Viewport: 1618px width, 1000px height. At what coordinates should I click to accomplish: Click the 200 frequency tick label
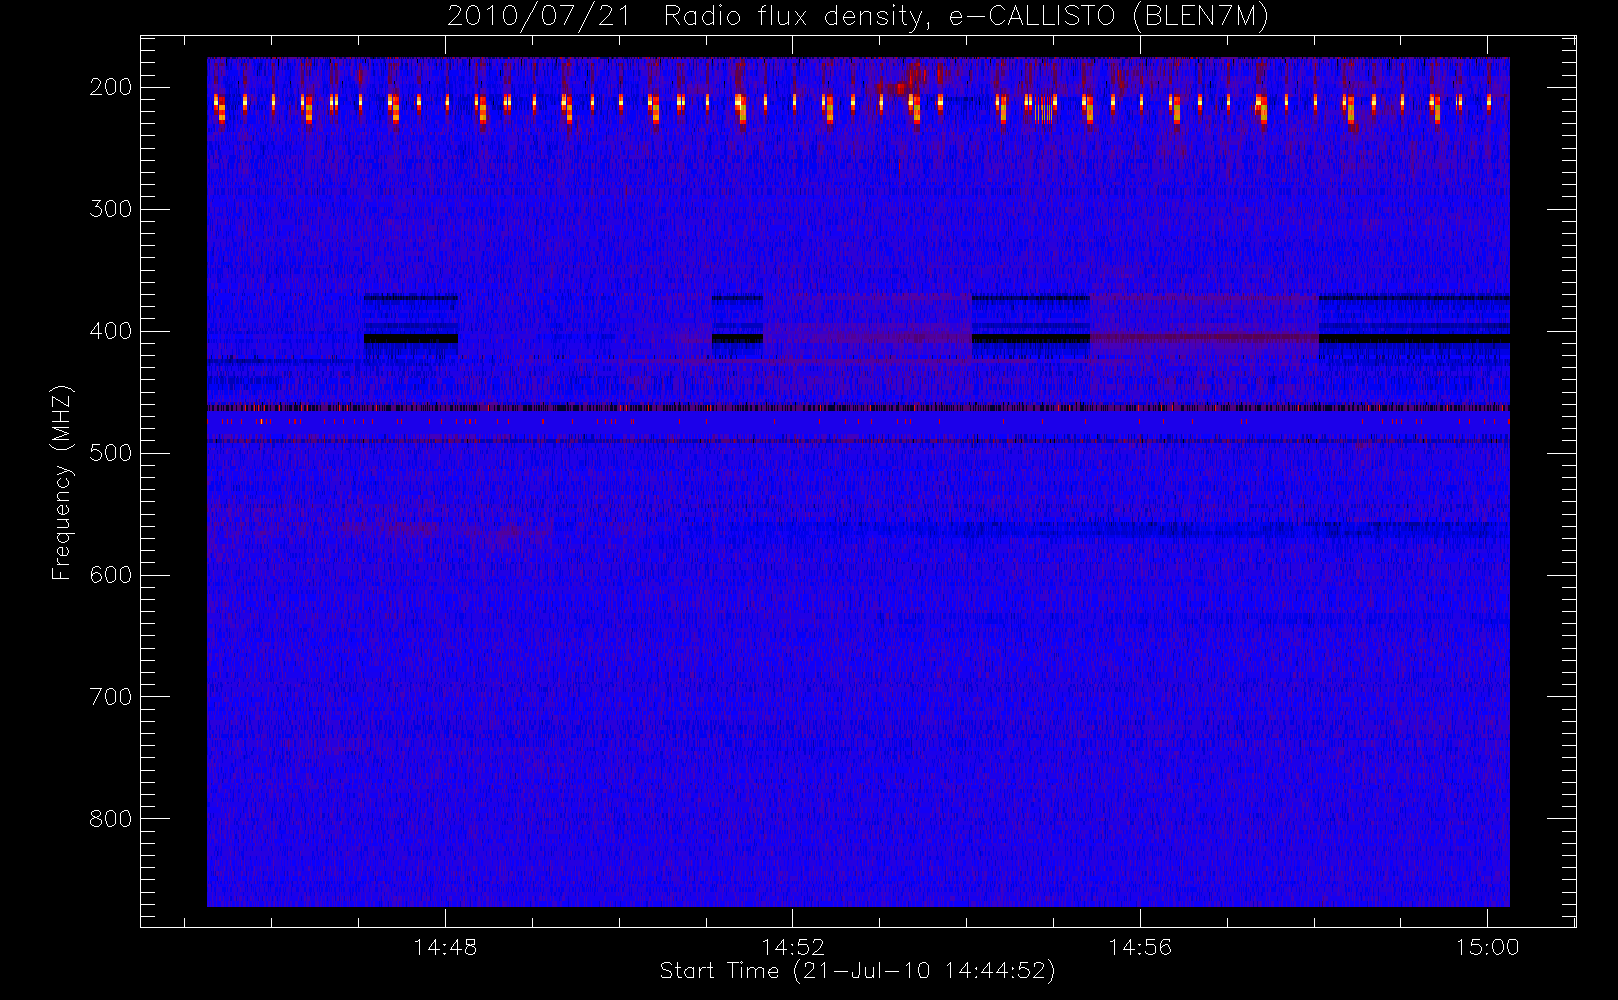111,87
